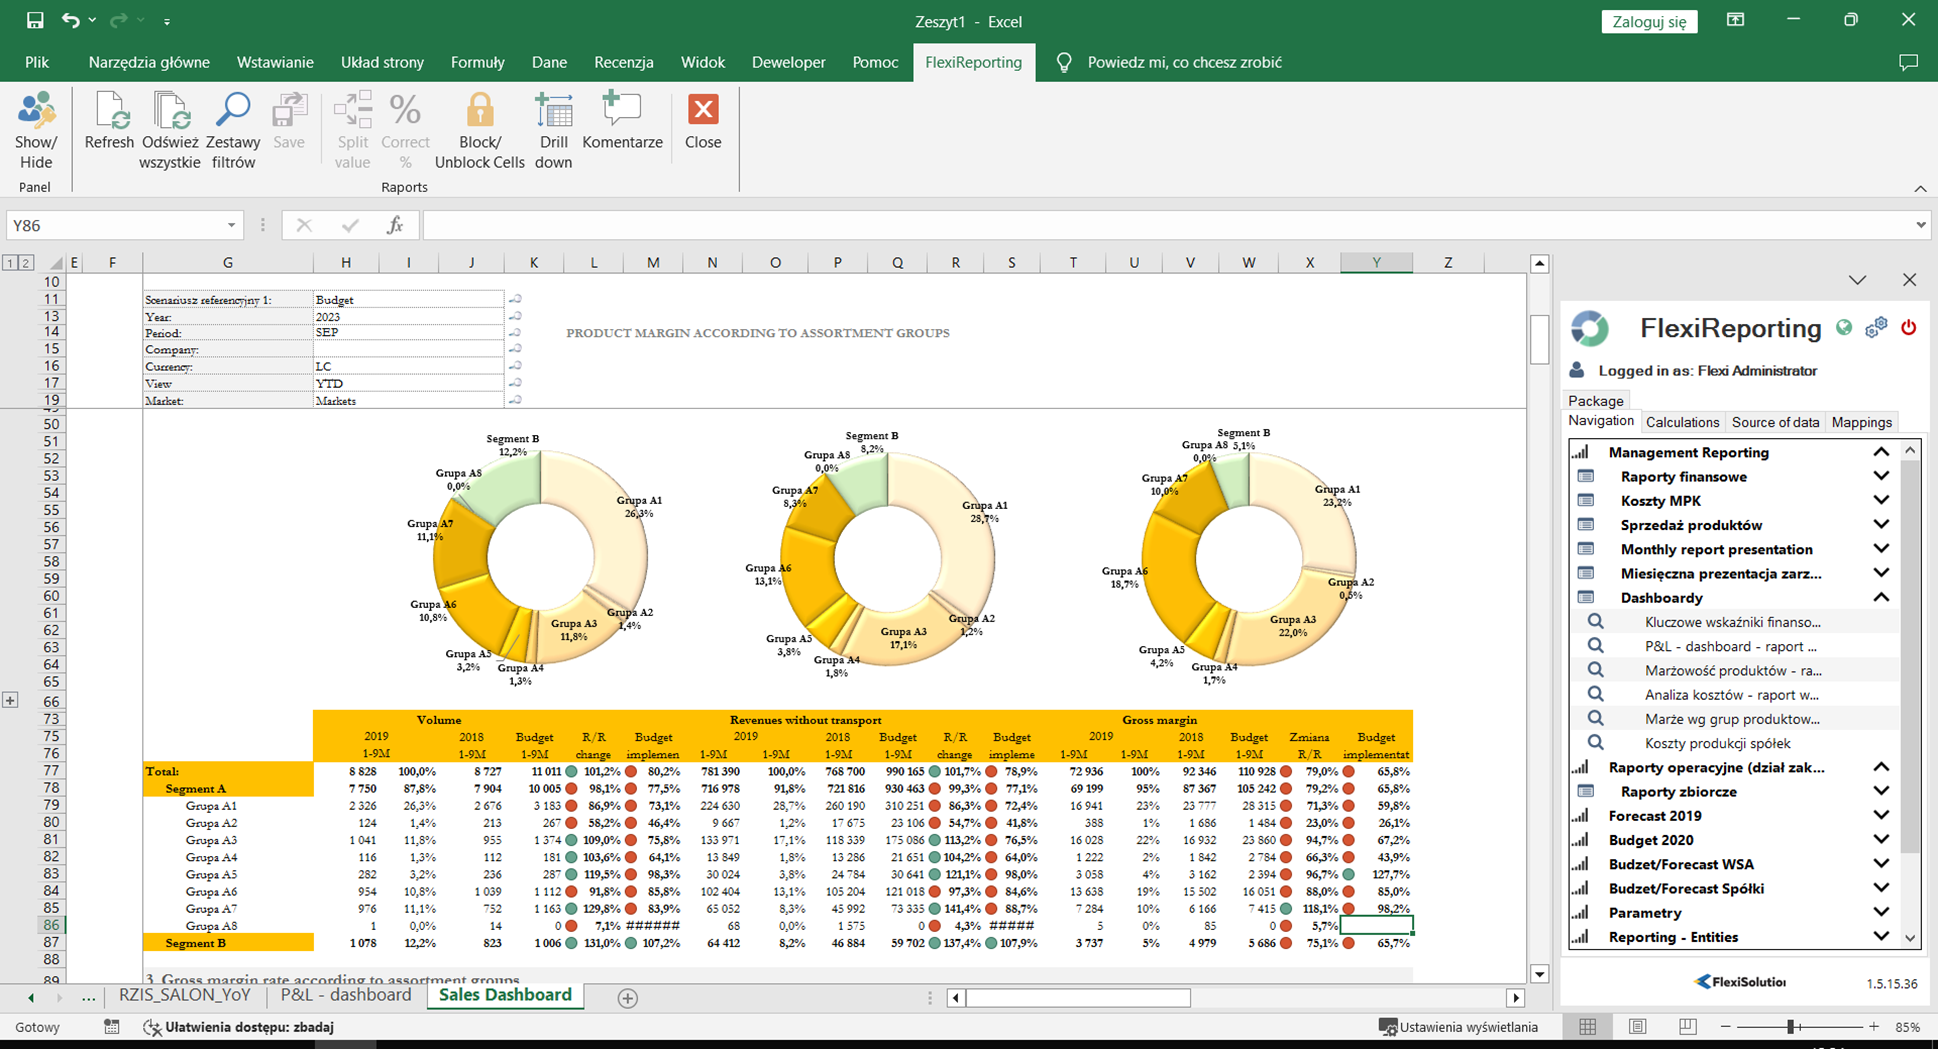Open the Koszty produkcji spółek report
The height and width of the screenshot is (1049, 1938).
pos(1717,743)
